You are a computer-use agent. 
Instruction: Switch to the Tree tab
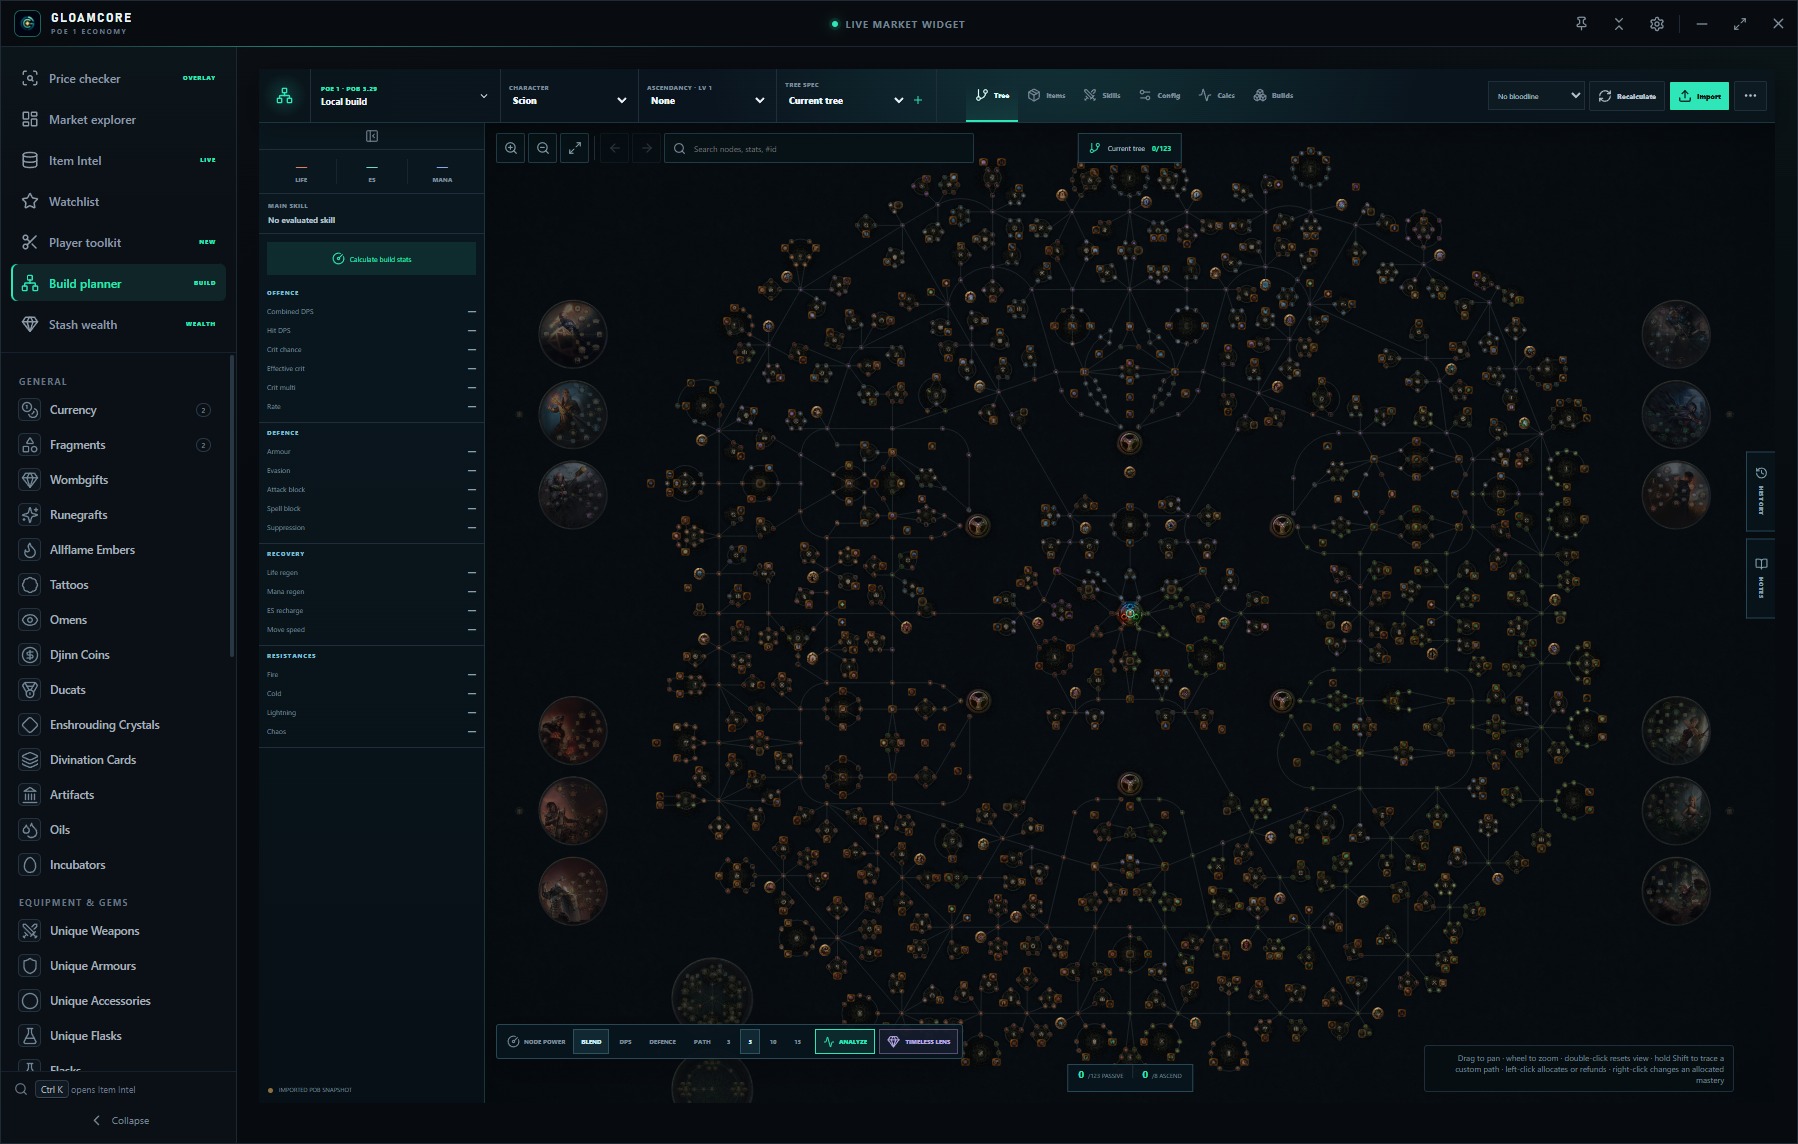coord(992,96)
